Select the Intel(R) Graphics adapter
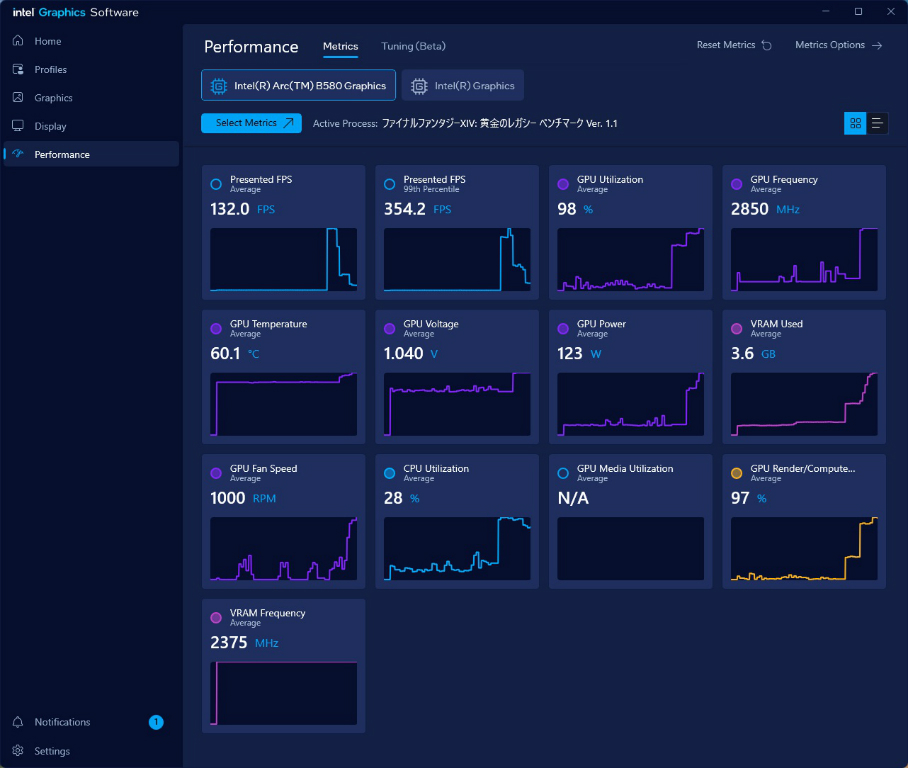This screenshot has height=768, width=908. (463, 86)
